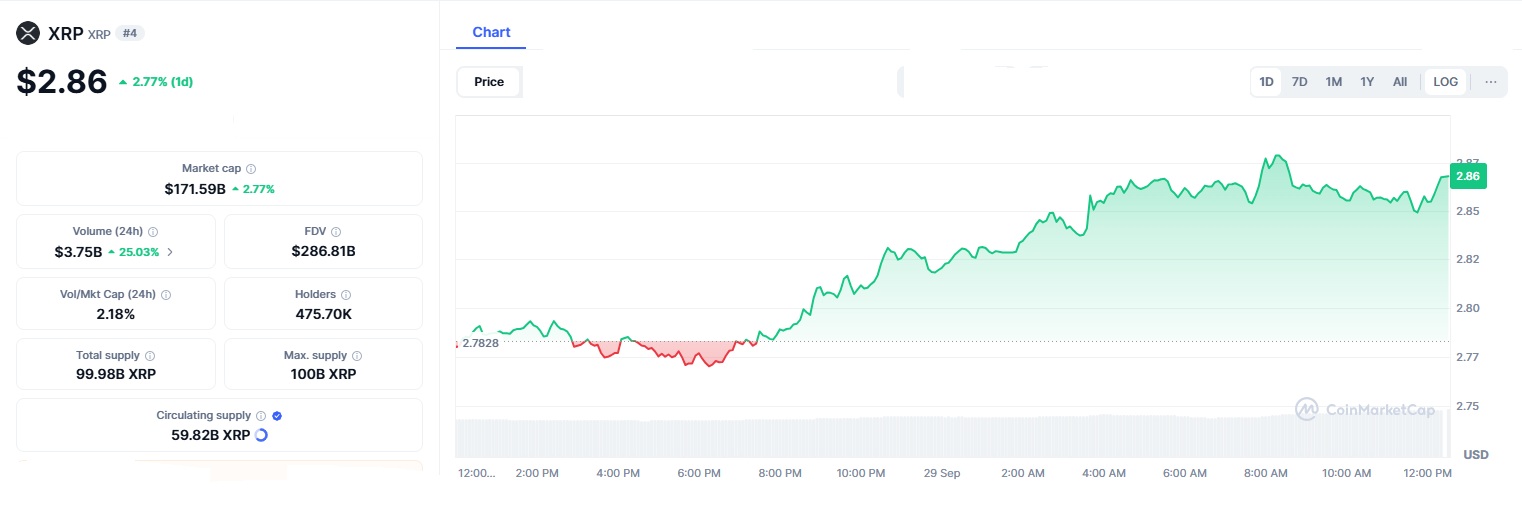Open the chart three-dot more options menu
This screenshot has height=510, width=1522.
coord(1490,82)
